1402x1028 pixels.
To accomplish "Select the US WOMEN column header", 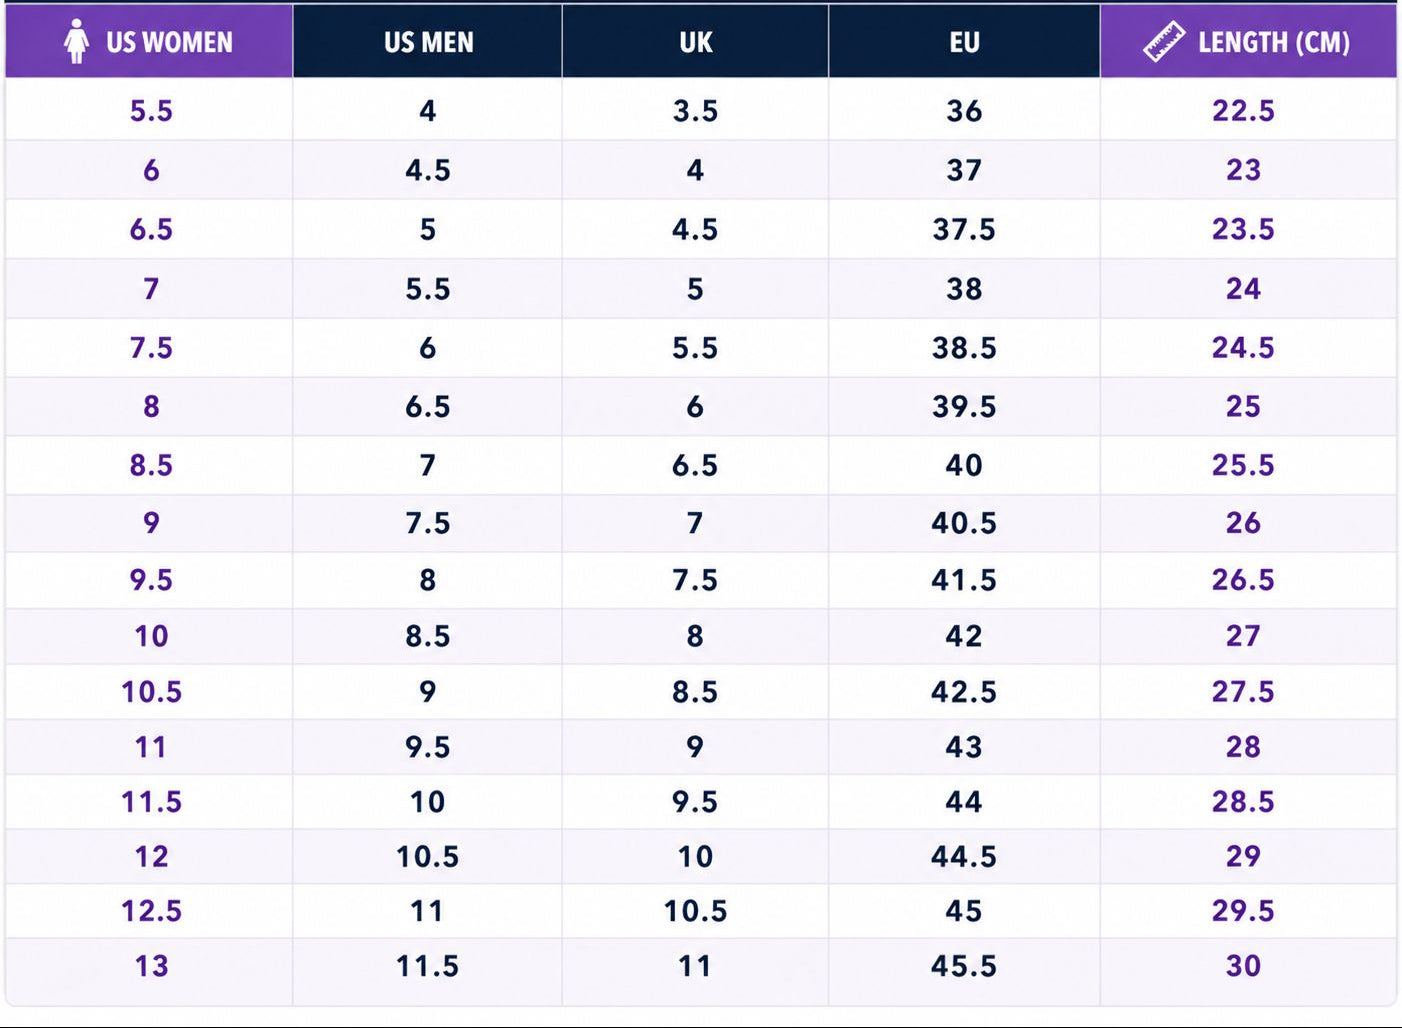I will [x=149, y=41].
